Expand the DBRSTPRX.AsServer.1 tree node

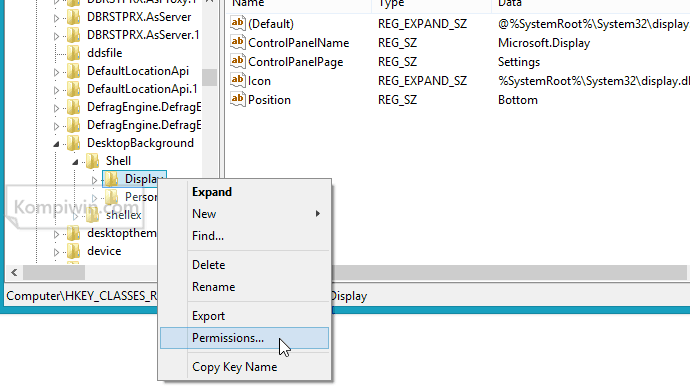click(56, 36)
